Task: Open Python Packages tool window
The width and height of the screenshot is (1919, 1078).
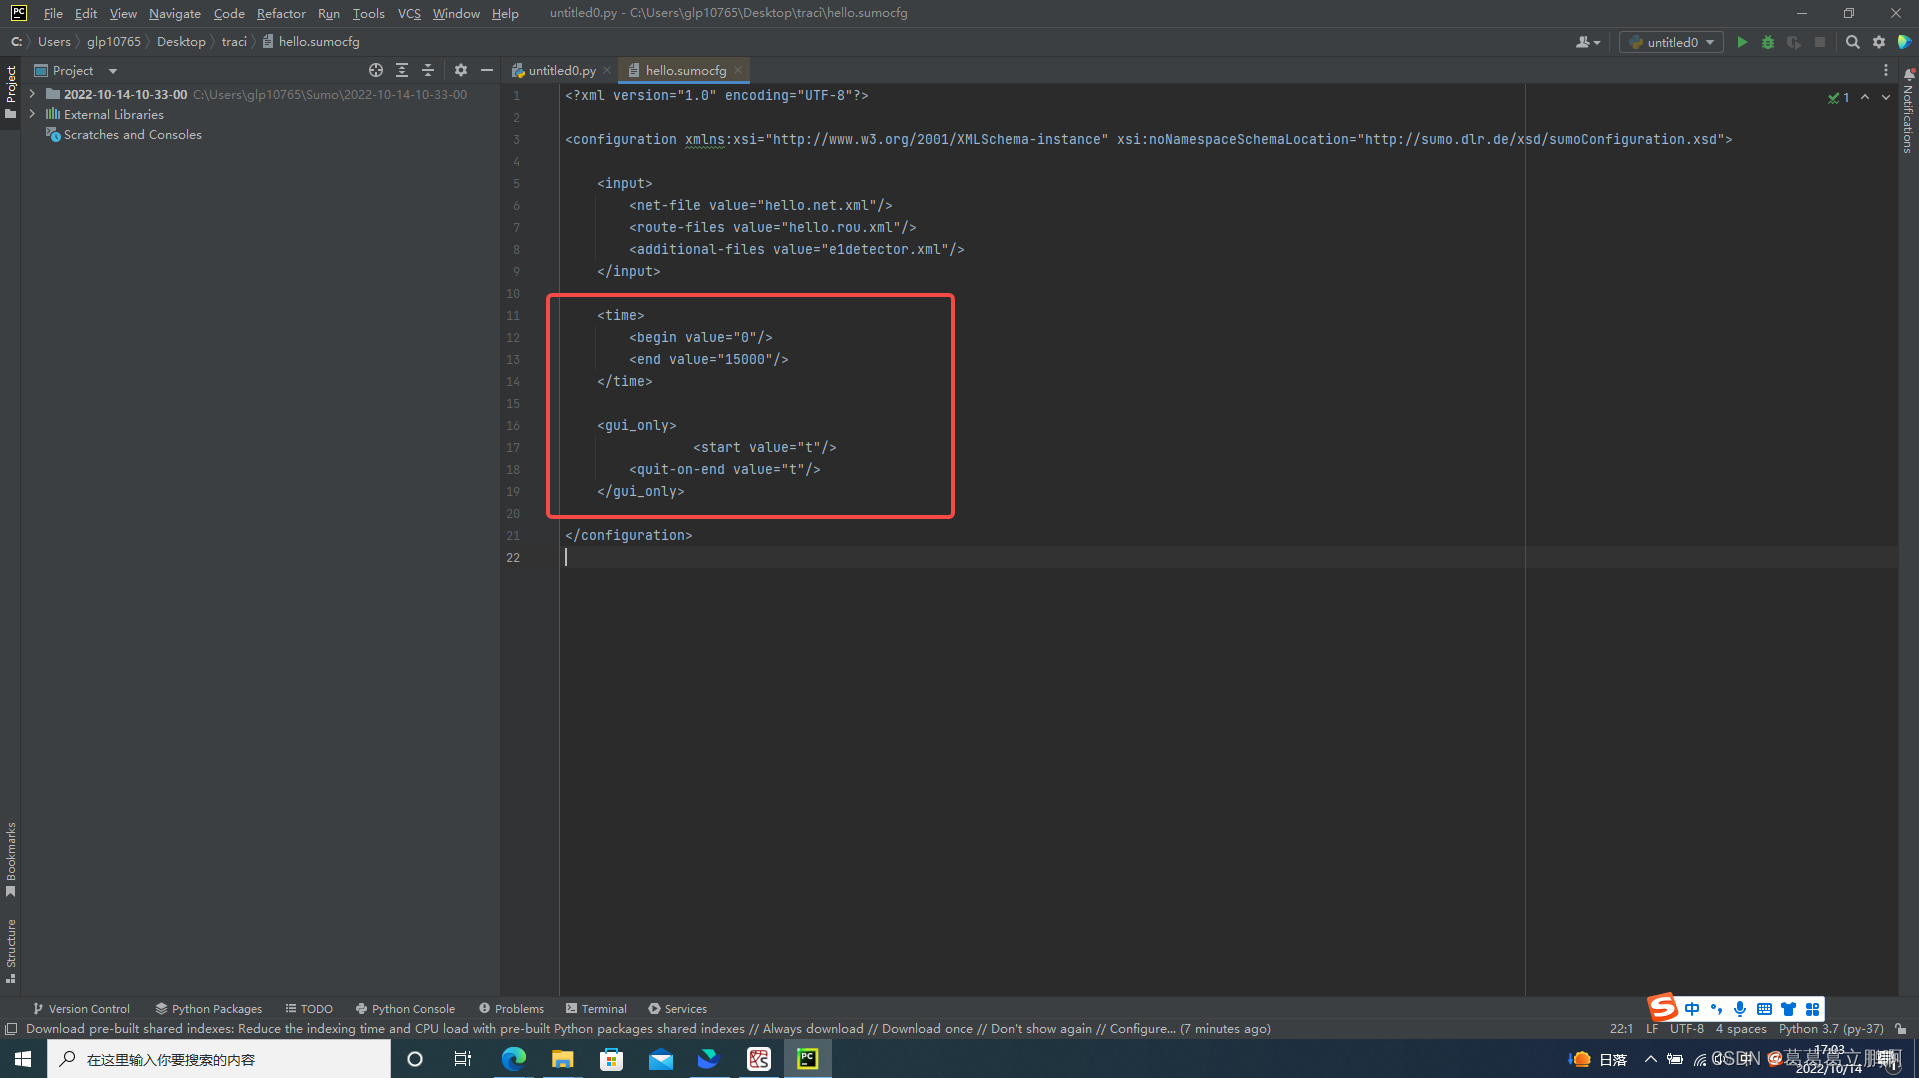Action: coord(208,1009)
